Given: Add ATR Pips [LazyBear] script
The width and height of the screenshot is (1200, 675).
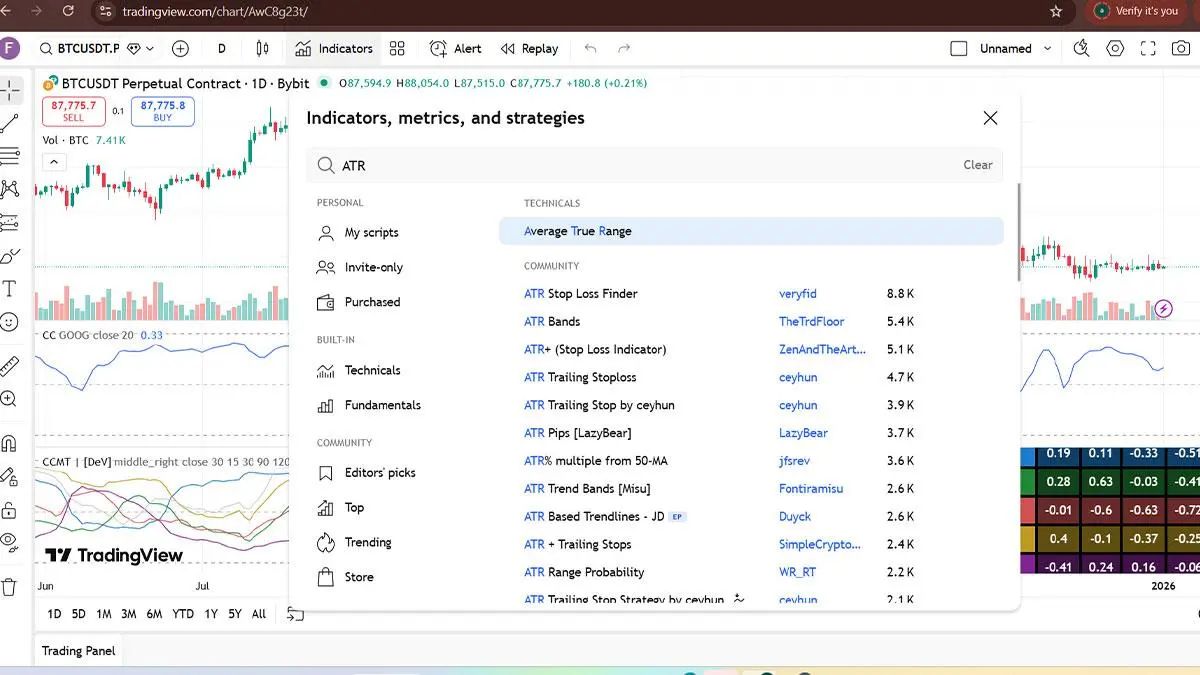Looking at the screenshot, I should pos(578,433).
